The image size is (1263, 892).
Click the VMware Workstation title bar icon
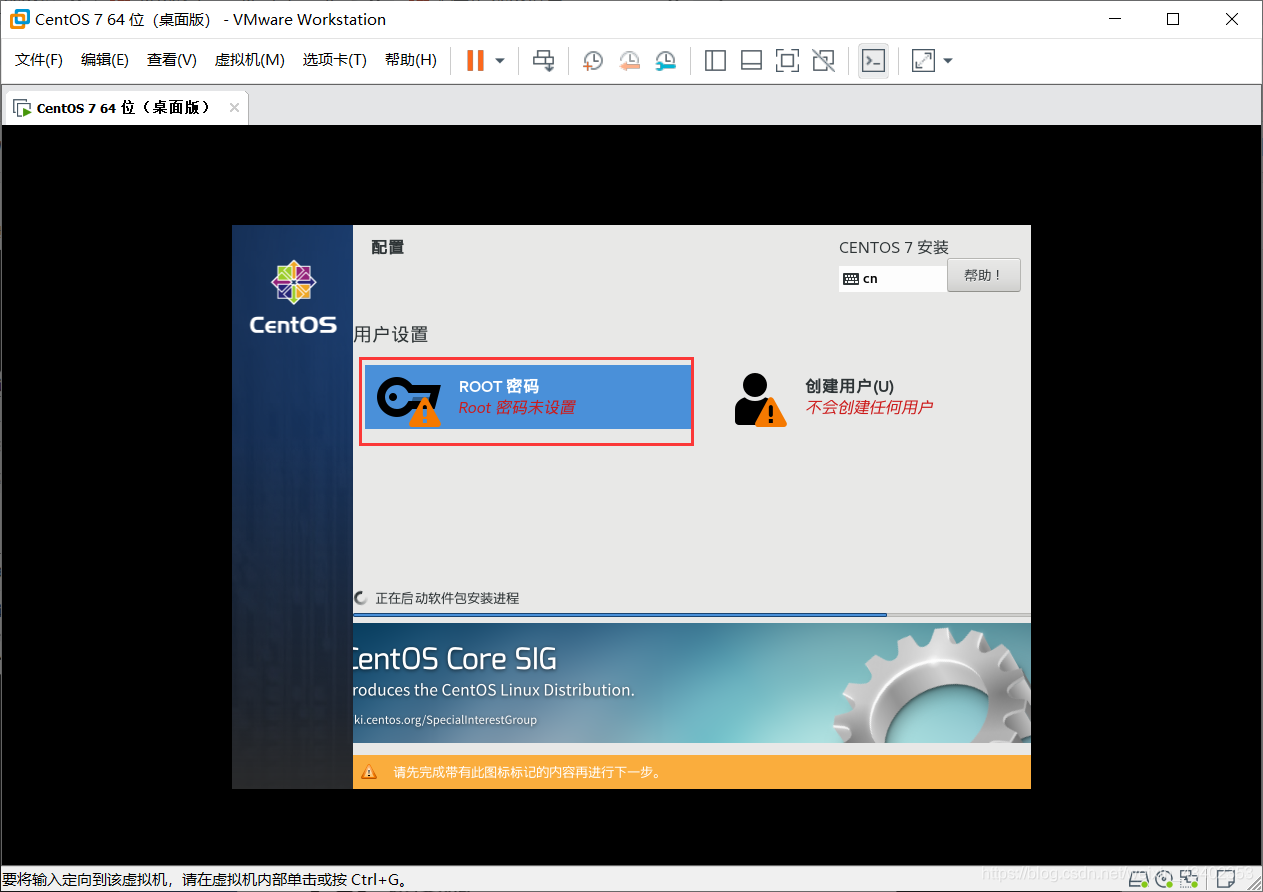point(19,19)
